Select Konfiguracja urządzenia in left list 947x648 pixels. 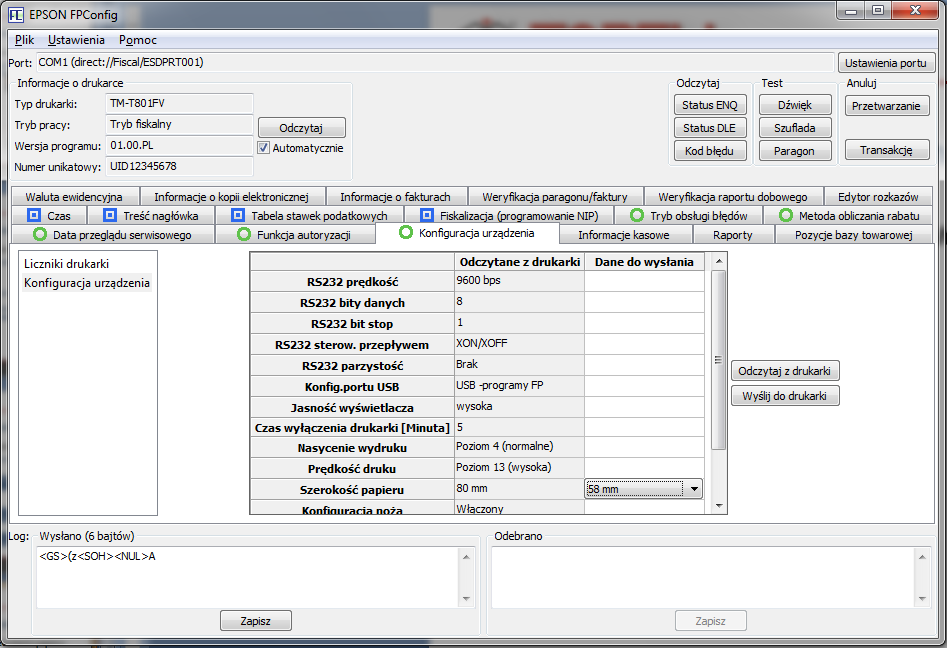(x=87, y=283)
